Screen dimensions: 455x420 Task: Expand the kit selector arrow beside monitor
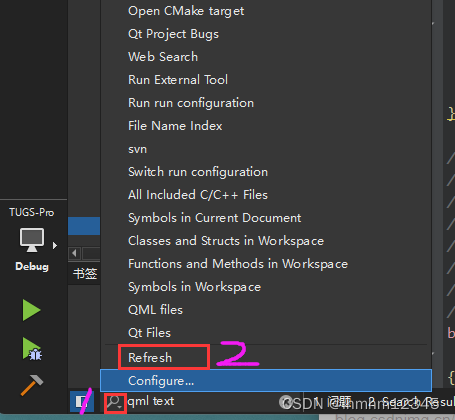[55, 246]
